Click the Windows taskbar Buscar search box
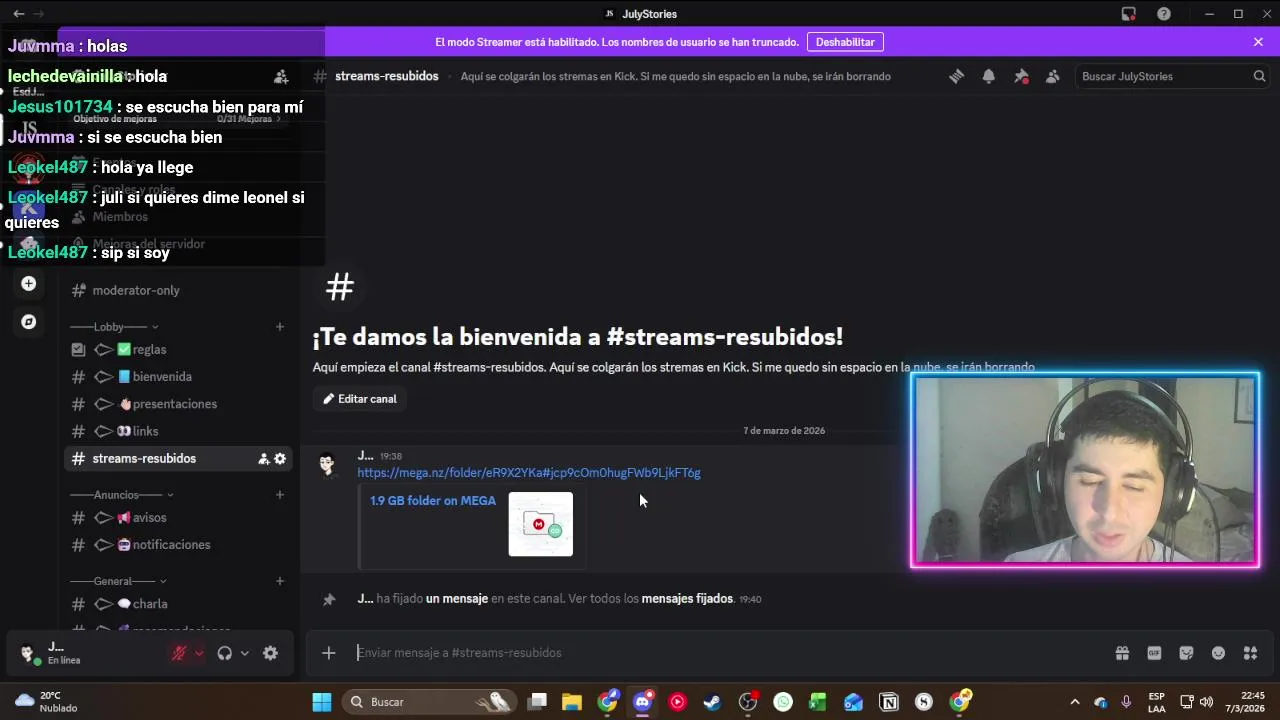 (x=430, y=702)
